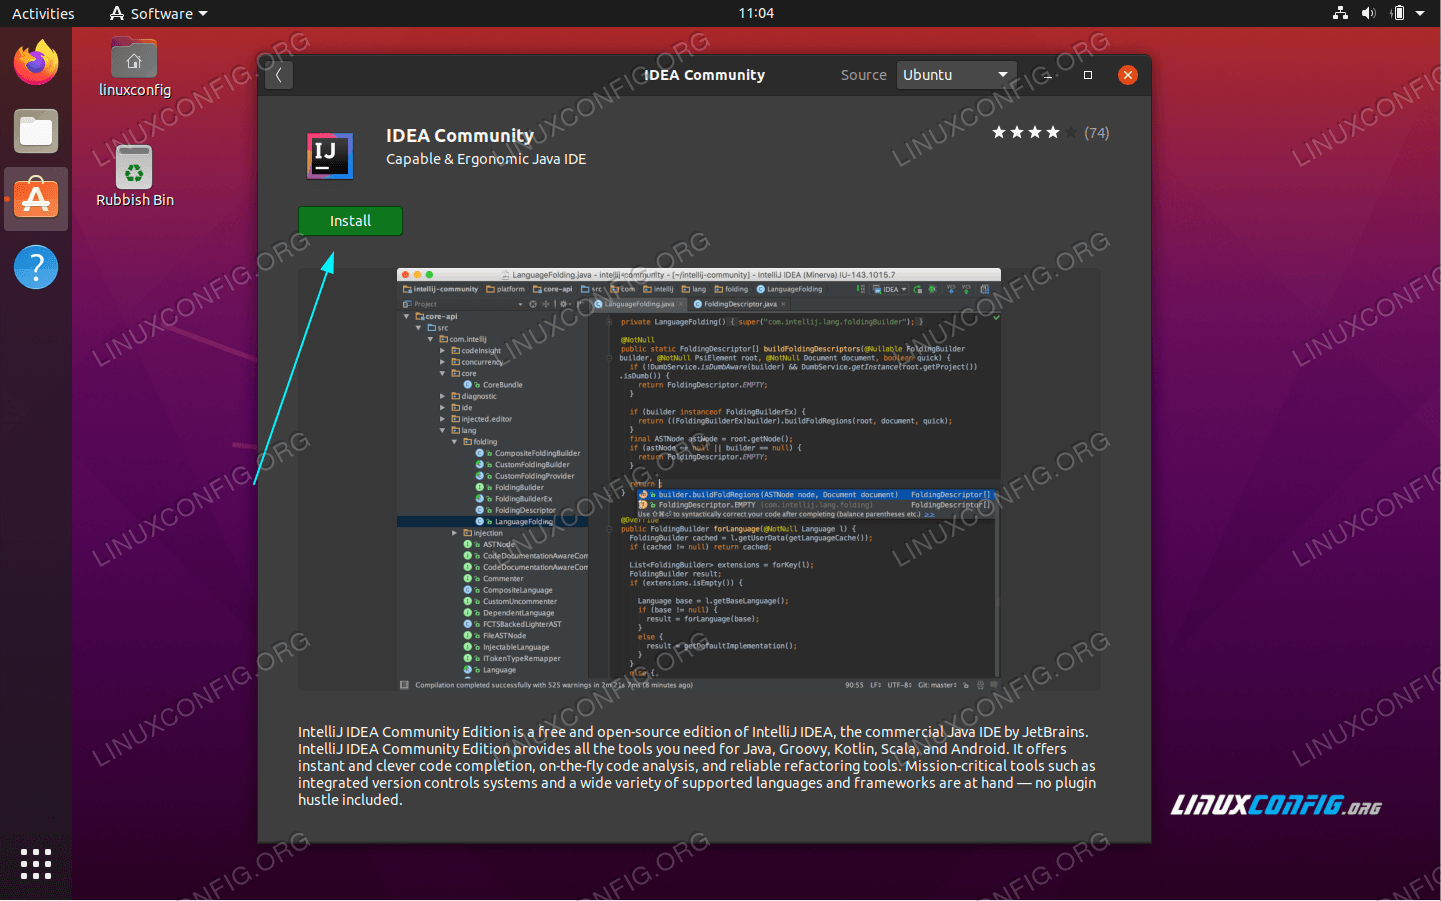Click the 11:04 clock in top bar
Image resolution: width=1441 pixels, height=901 pixels.
[756, 13]
